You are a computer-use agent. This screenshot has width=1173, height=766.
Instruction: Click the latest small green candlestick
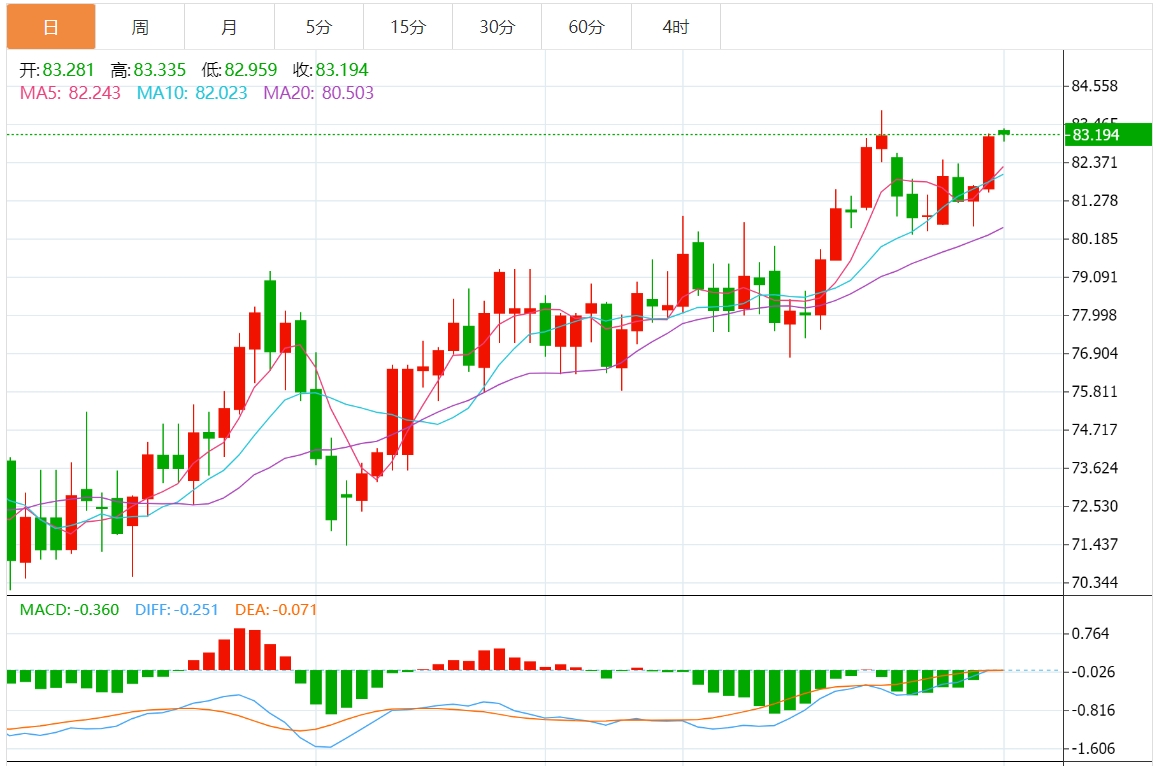click(1004, 133)
